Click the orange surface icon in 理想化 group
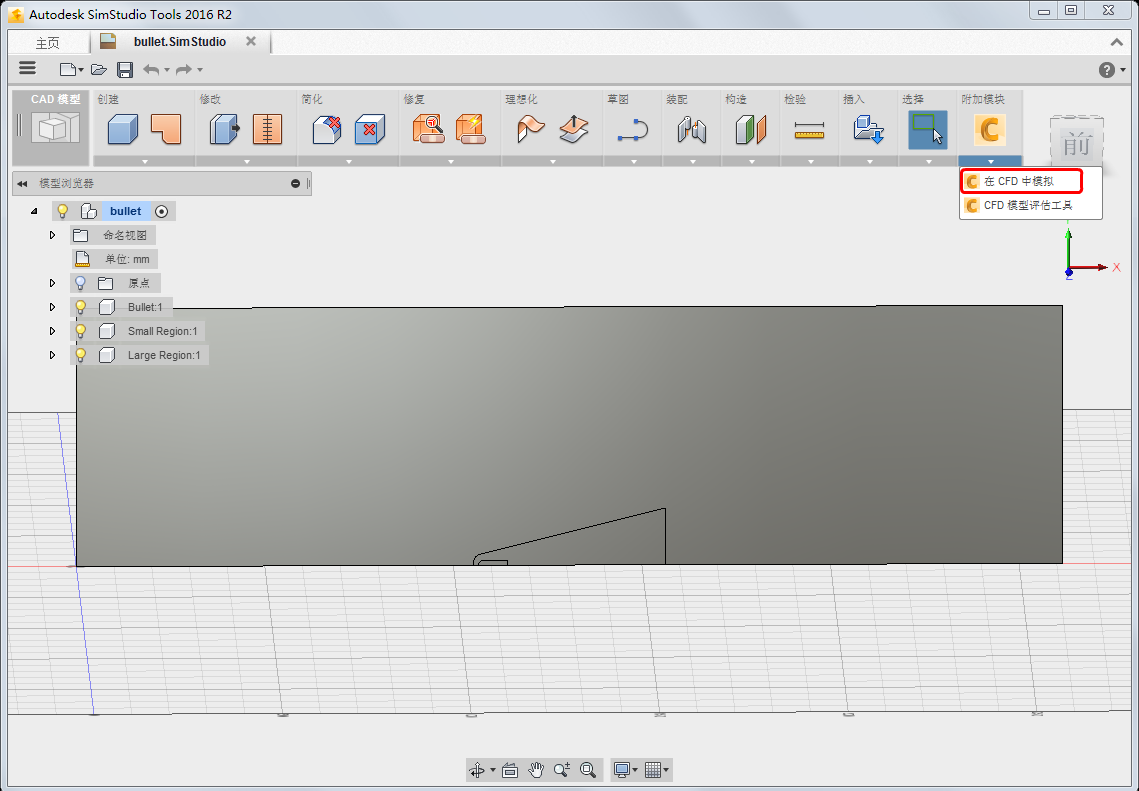Screen dimensions: 1139x791 tap(531, 129)
